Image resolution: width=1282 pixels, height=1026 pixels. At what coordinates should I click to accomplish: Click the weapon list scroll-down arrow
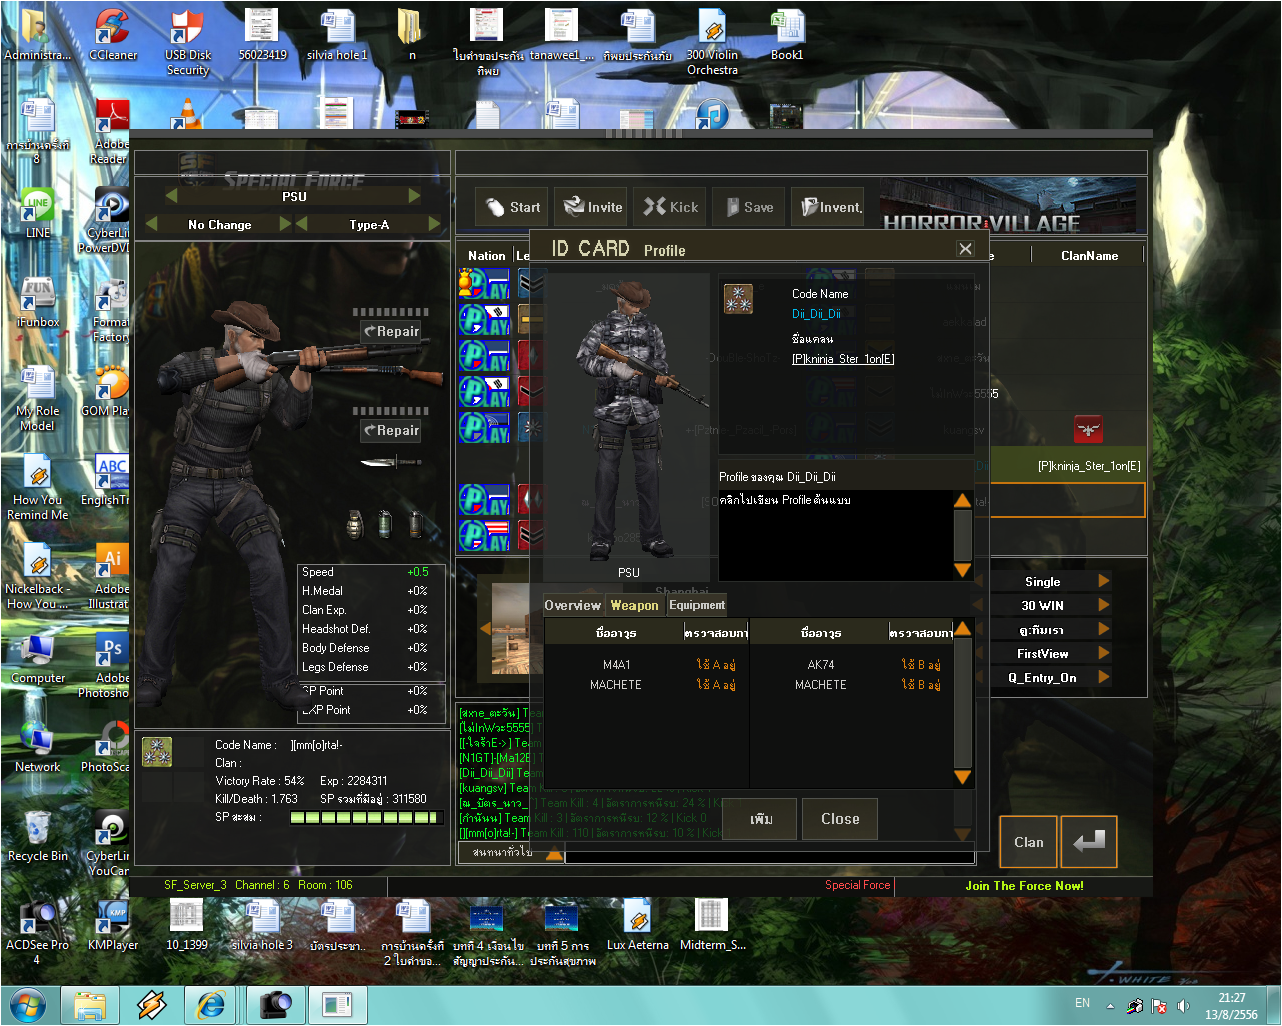[x=963, y=777]
